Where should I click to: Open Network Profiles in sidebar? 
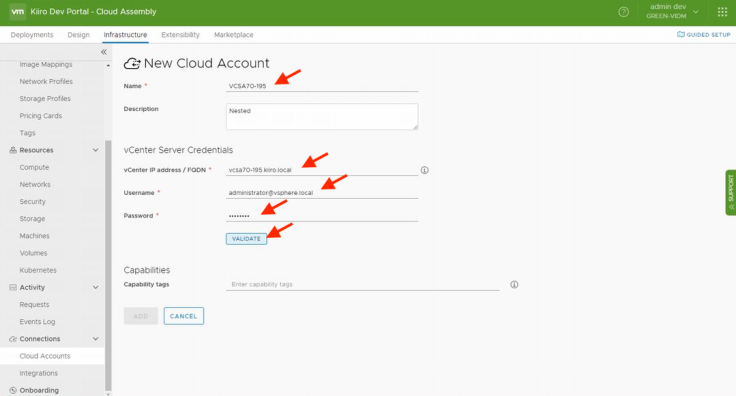click(x=46, y=82)
